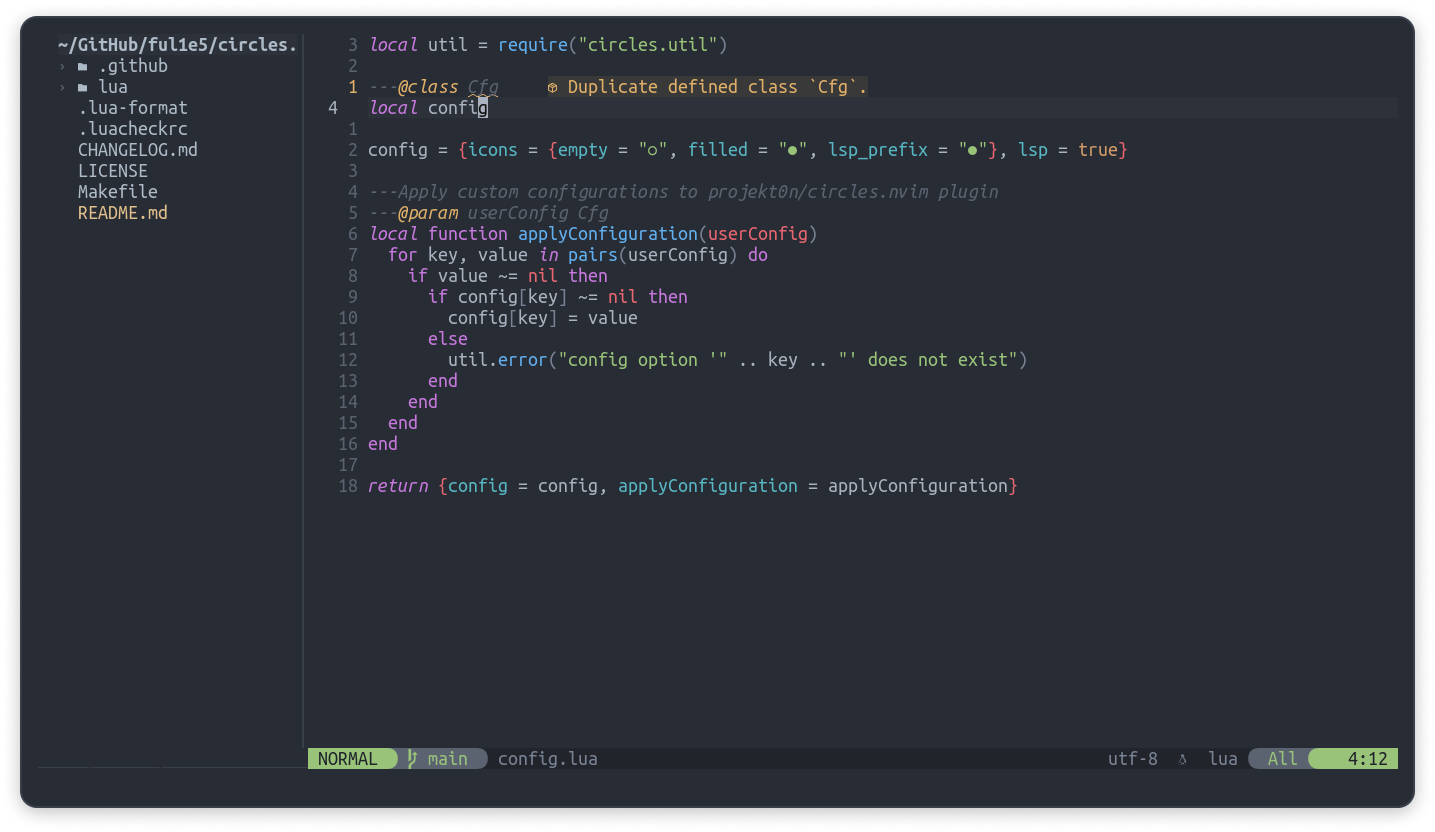Expand the lua folder tree
This screenshot has height=832, width=1435.
tap(62, 86)
